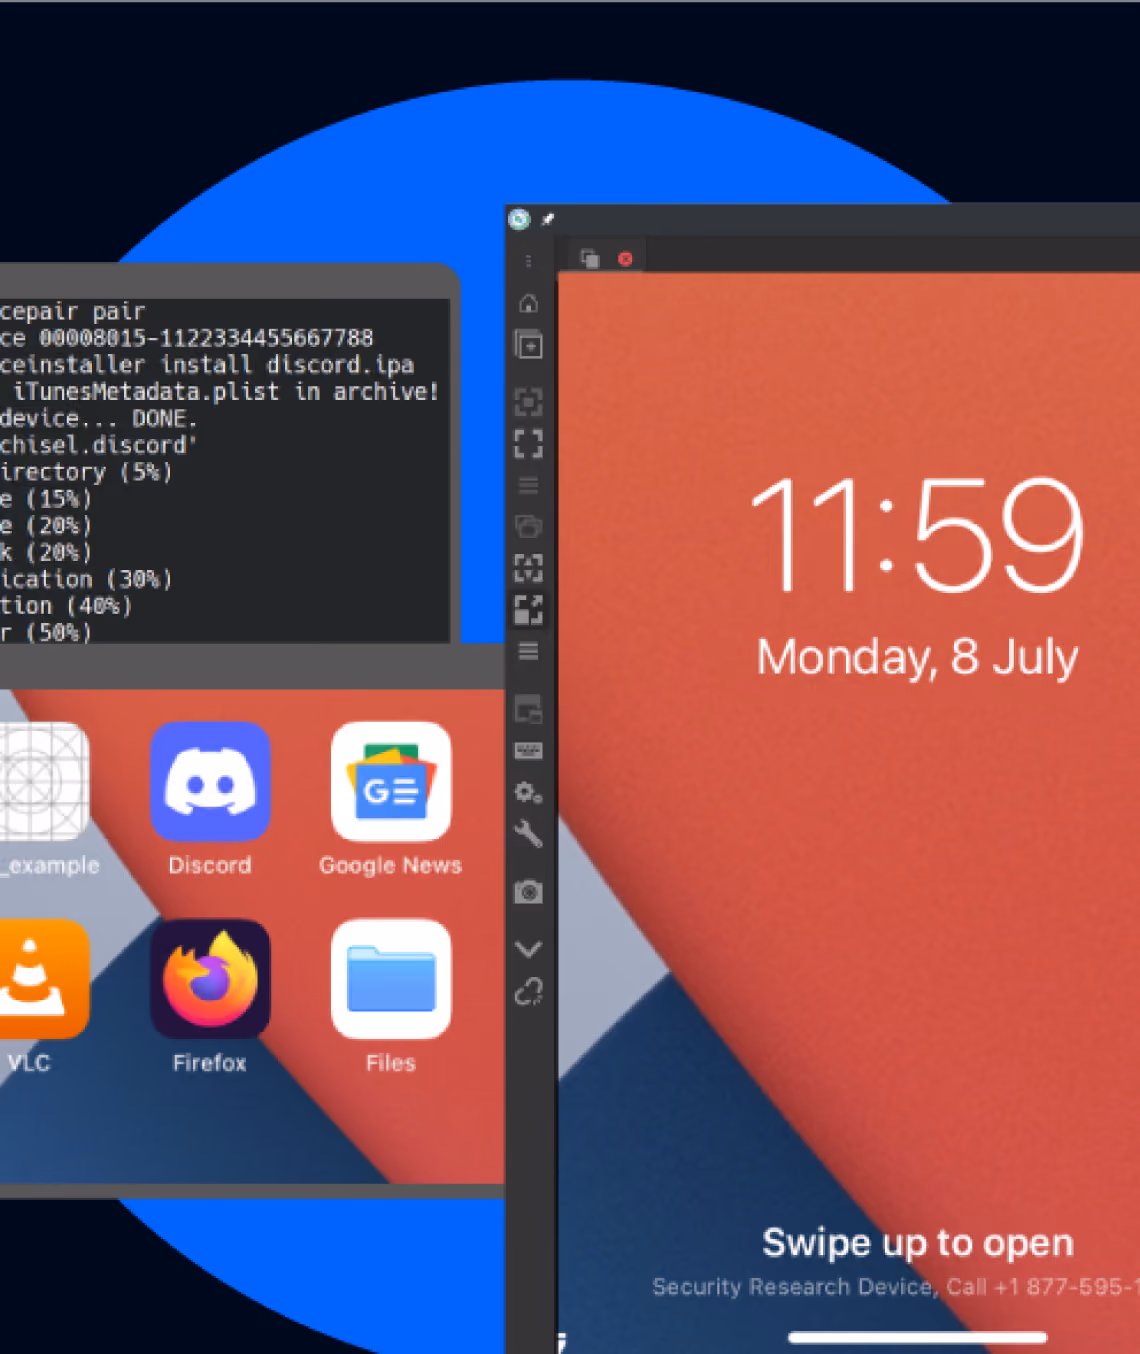Click the round app logo in the viewer title bar
The image size is (1140, 1354).
(x=519, y=219)
